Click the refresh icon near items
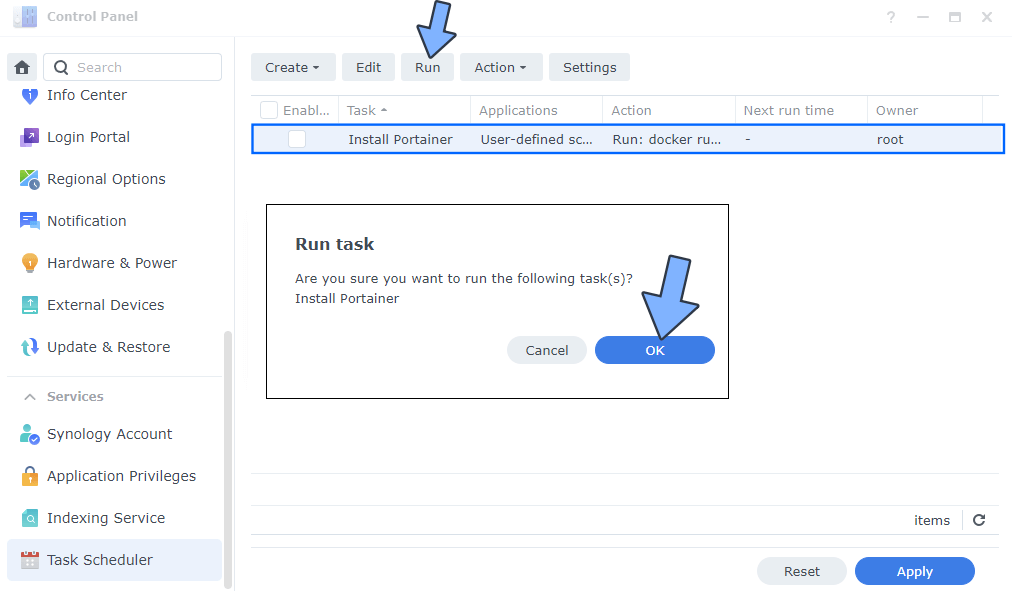Image resolution: width=1012 pixels, height=591 pixels. click(x=979, y=520)
